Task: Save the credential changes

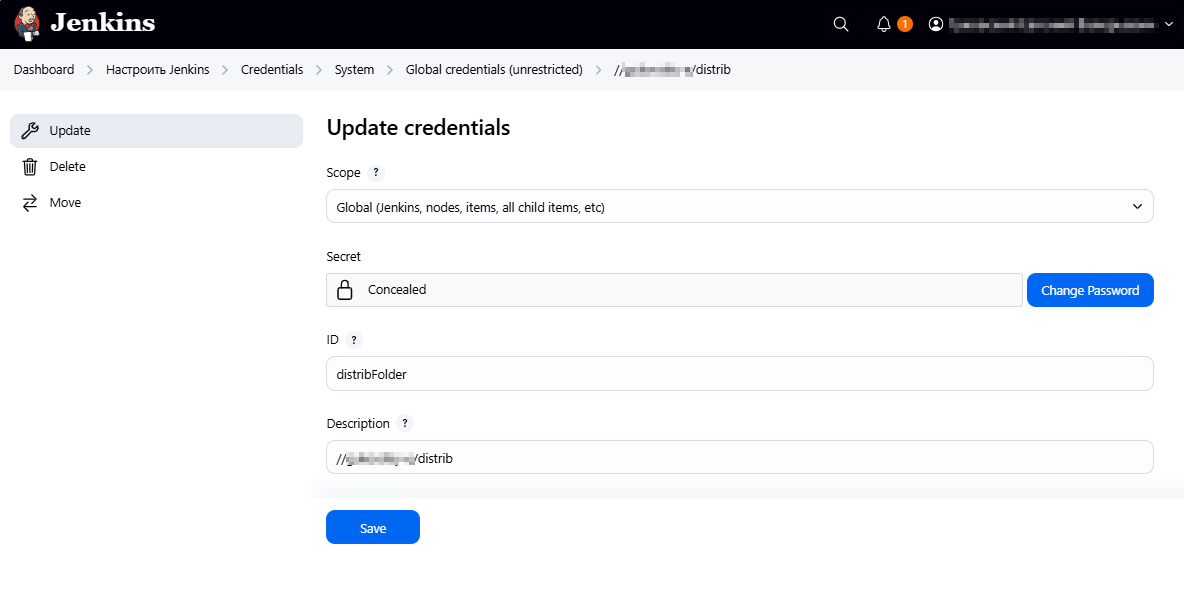Action: 372,528
